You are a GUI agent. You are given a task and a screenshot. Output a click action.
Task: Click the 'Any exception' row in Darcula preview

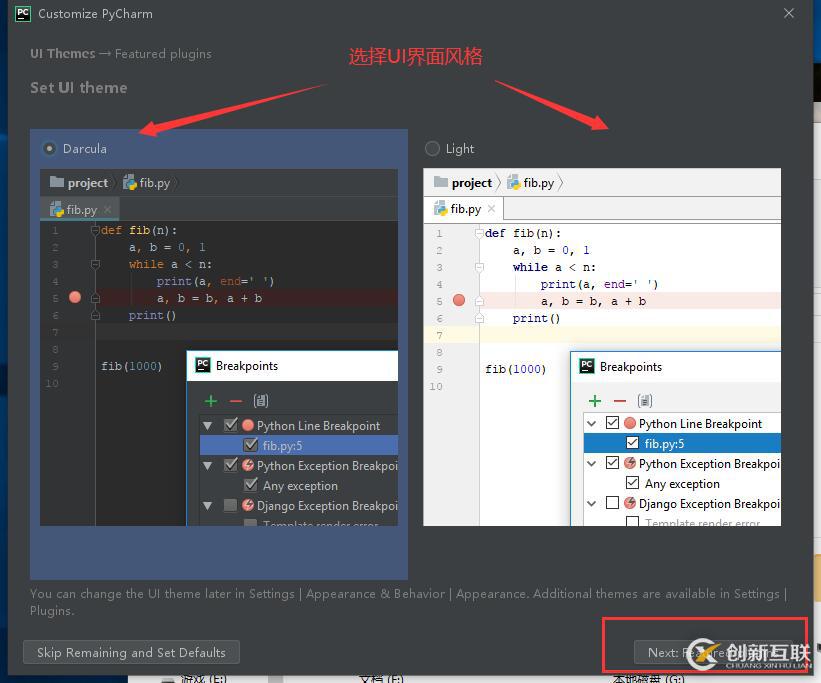pyautogui.click(x=299, y=486)
